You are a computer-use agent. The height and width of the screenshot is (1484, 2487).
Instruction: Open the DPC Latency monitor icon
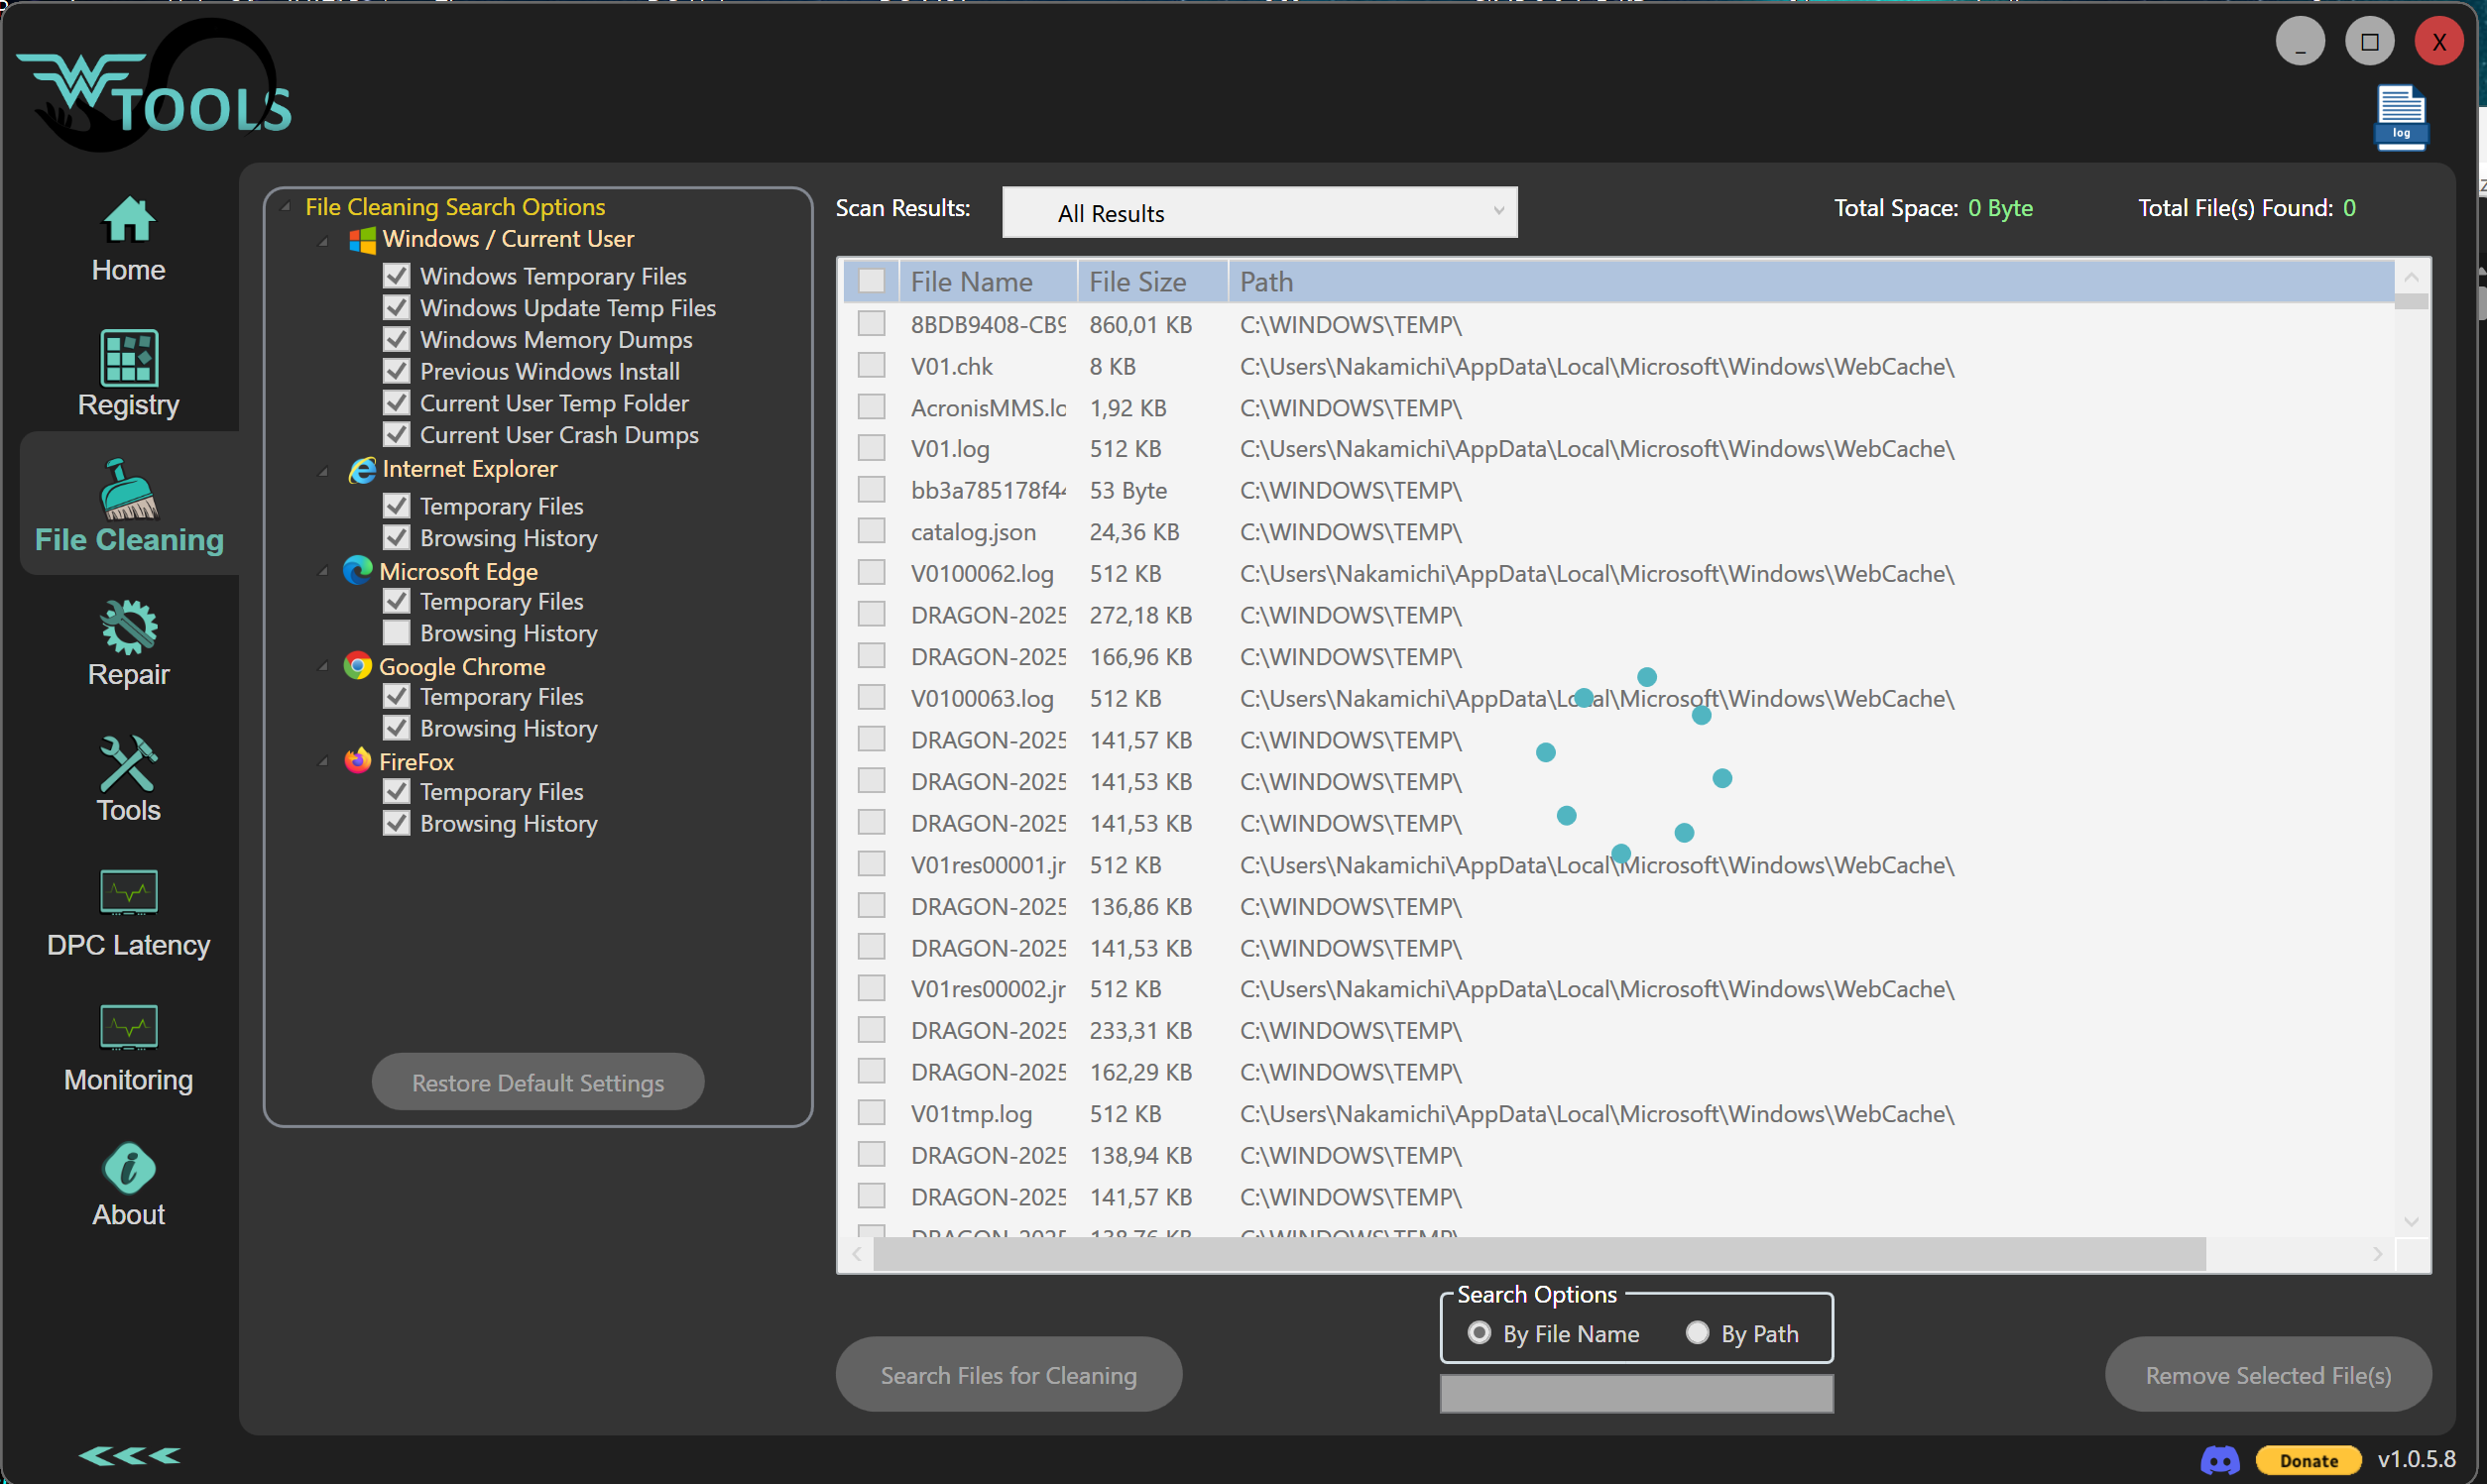point(129,892)
